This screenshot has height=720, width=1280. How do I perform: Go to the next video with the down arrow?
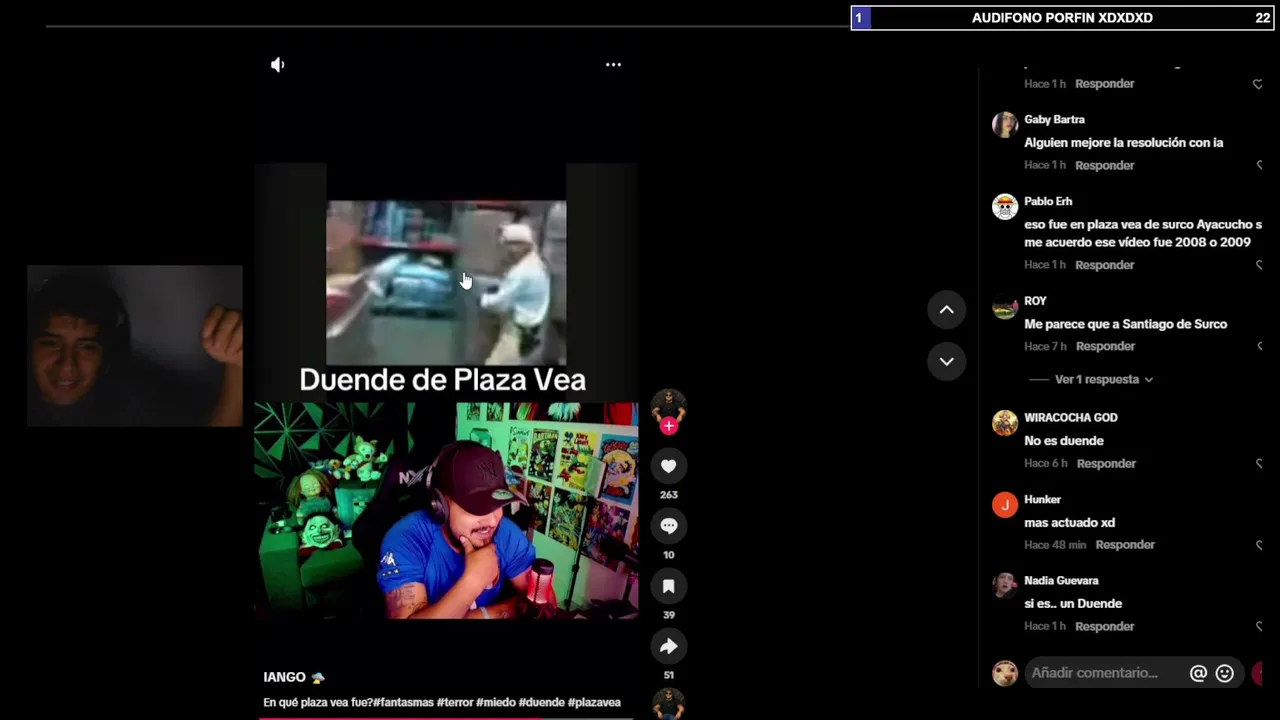[x=946, y=361]
